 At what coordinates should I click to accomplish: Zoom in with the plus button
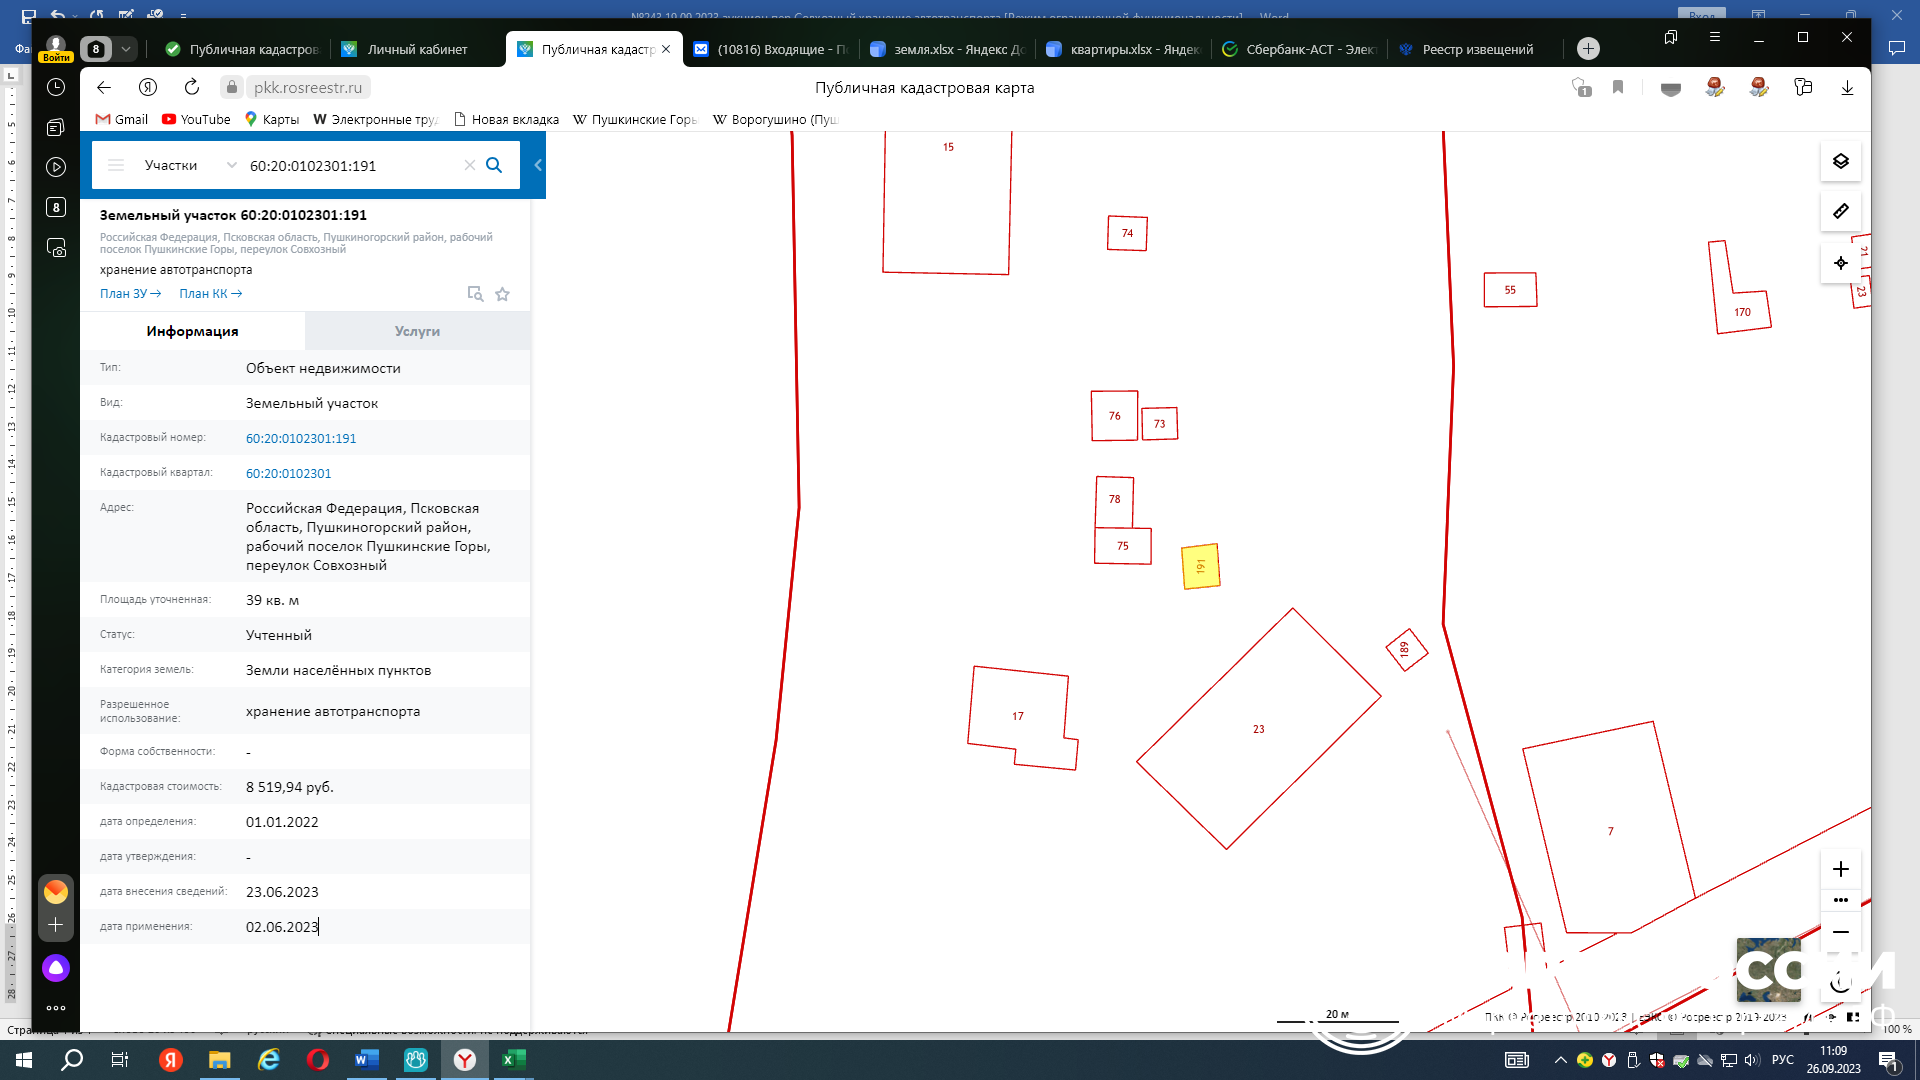(1840, 869)
